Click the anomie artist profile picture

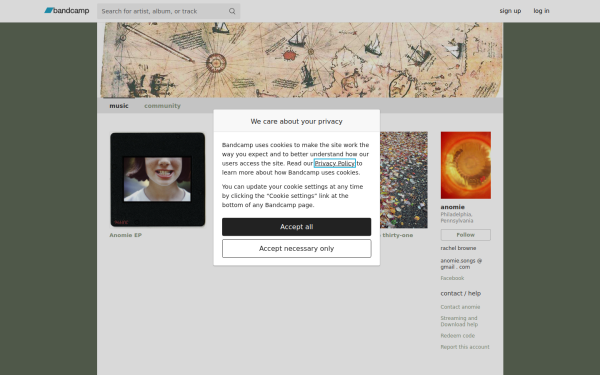(466, 165)
